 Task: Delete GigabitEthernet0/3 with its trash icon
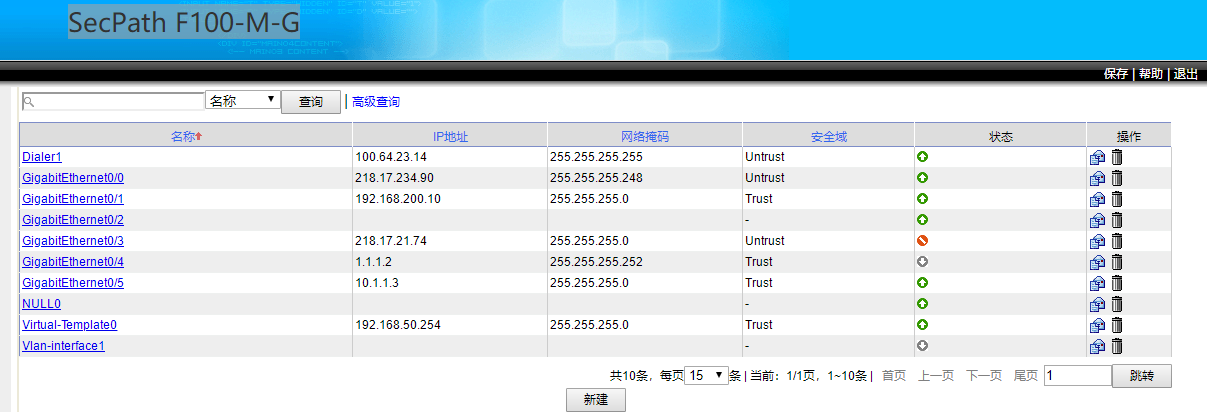tap(1117, 241)
